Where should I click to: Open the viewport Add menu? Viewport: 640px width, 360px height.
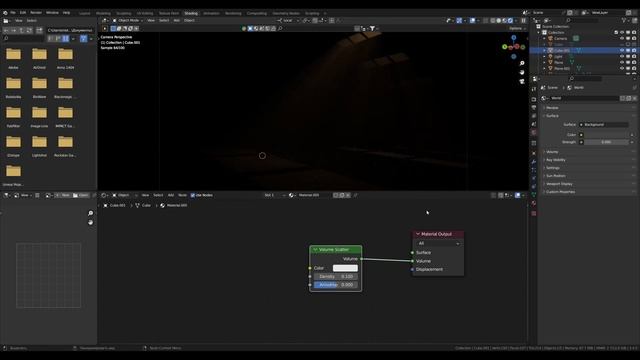[x=176, y=20]
